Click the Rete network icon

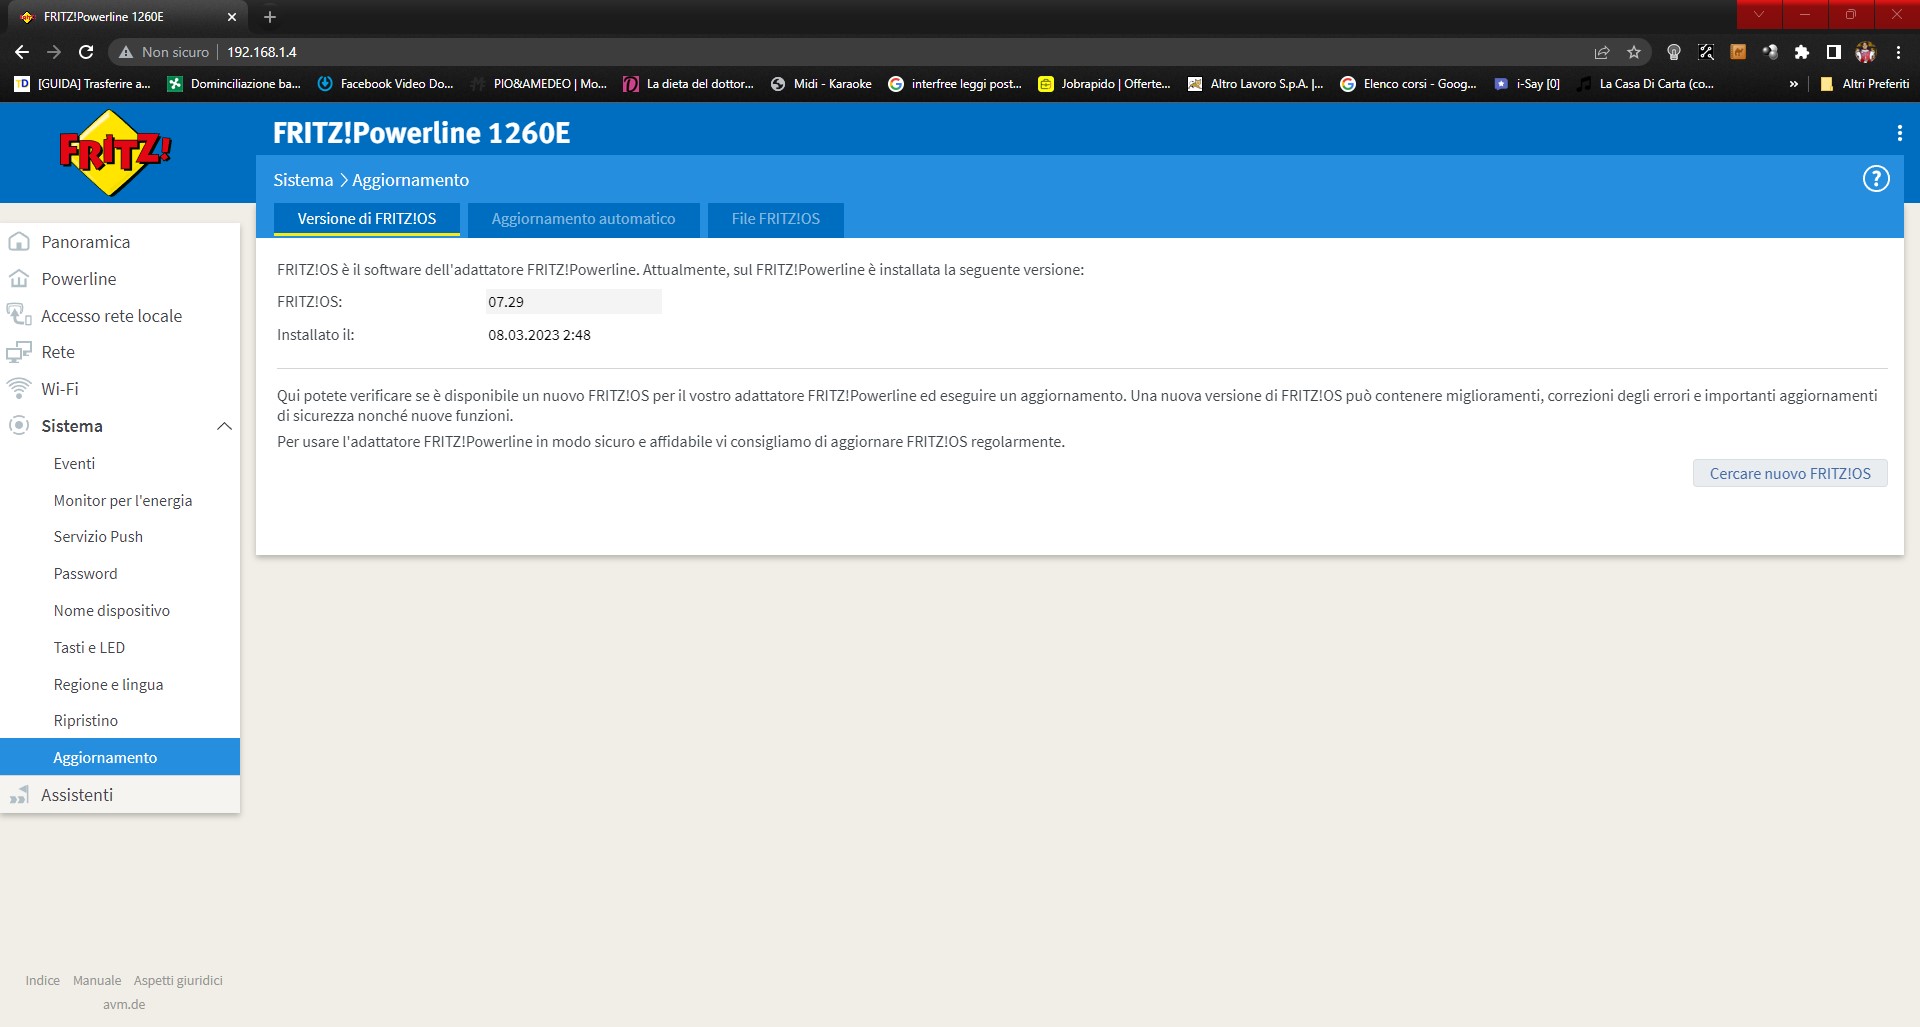pos(19,352)
